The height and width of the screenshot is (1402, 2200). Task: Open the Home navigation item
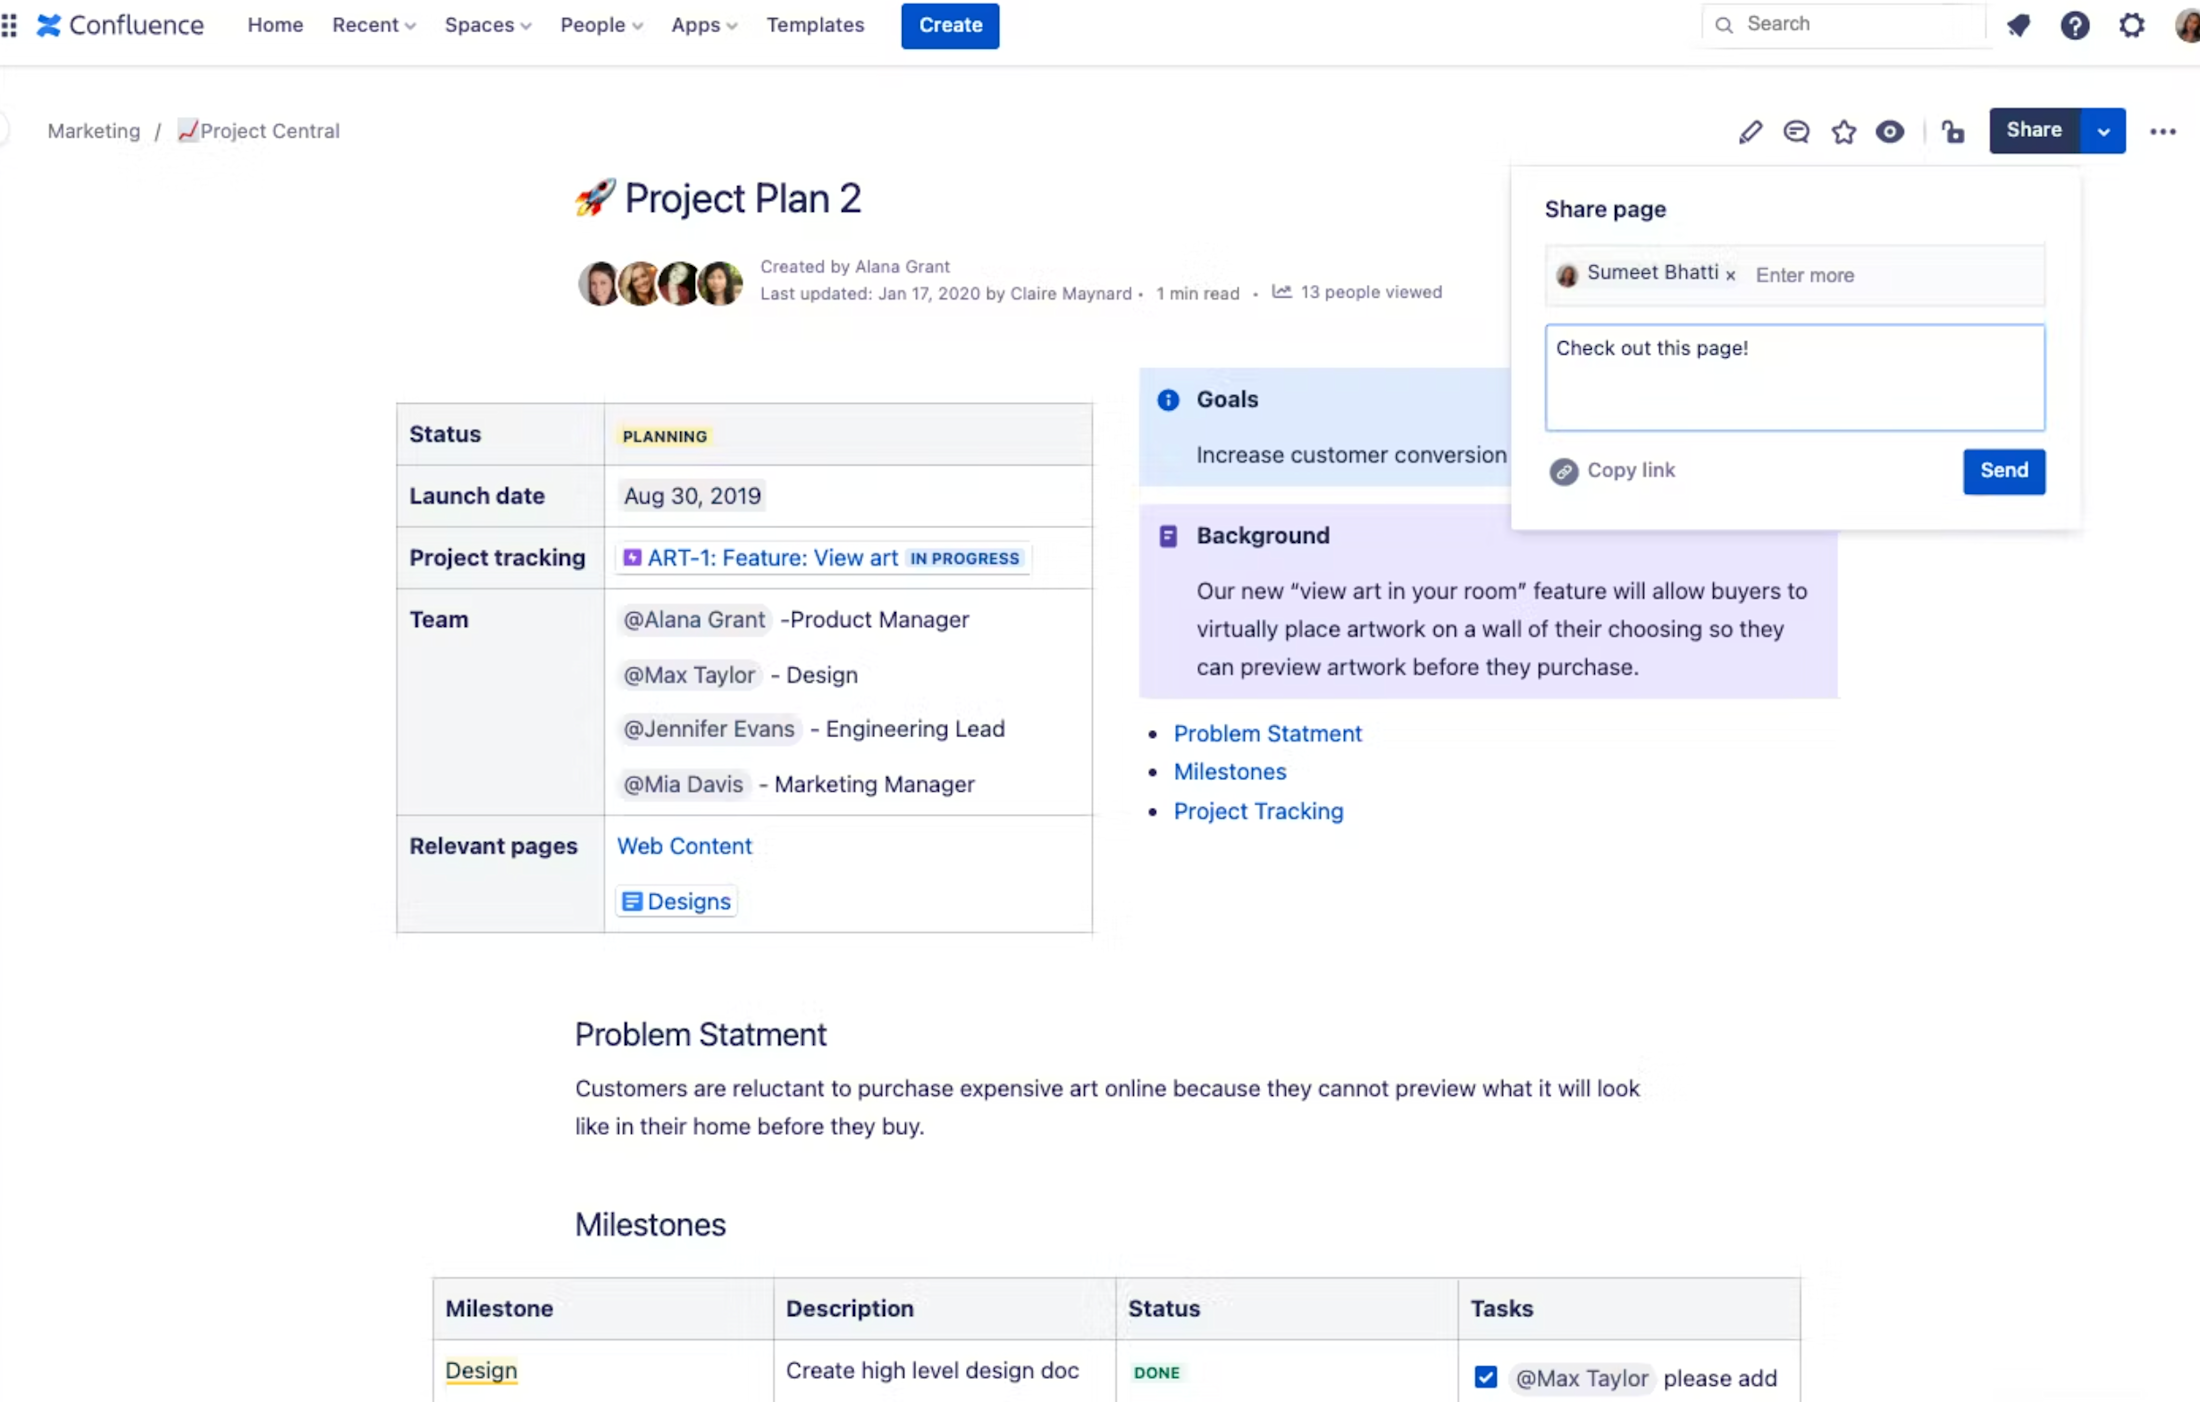coord(275,25)
